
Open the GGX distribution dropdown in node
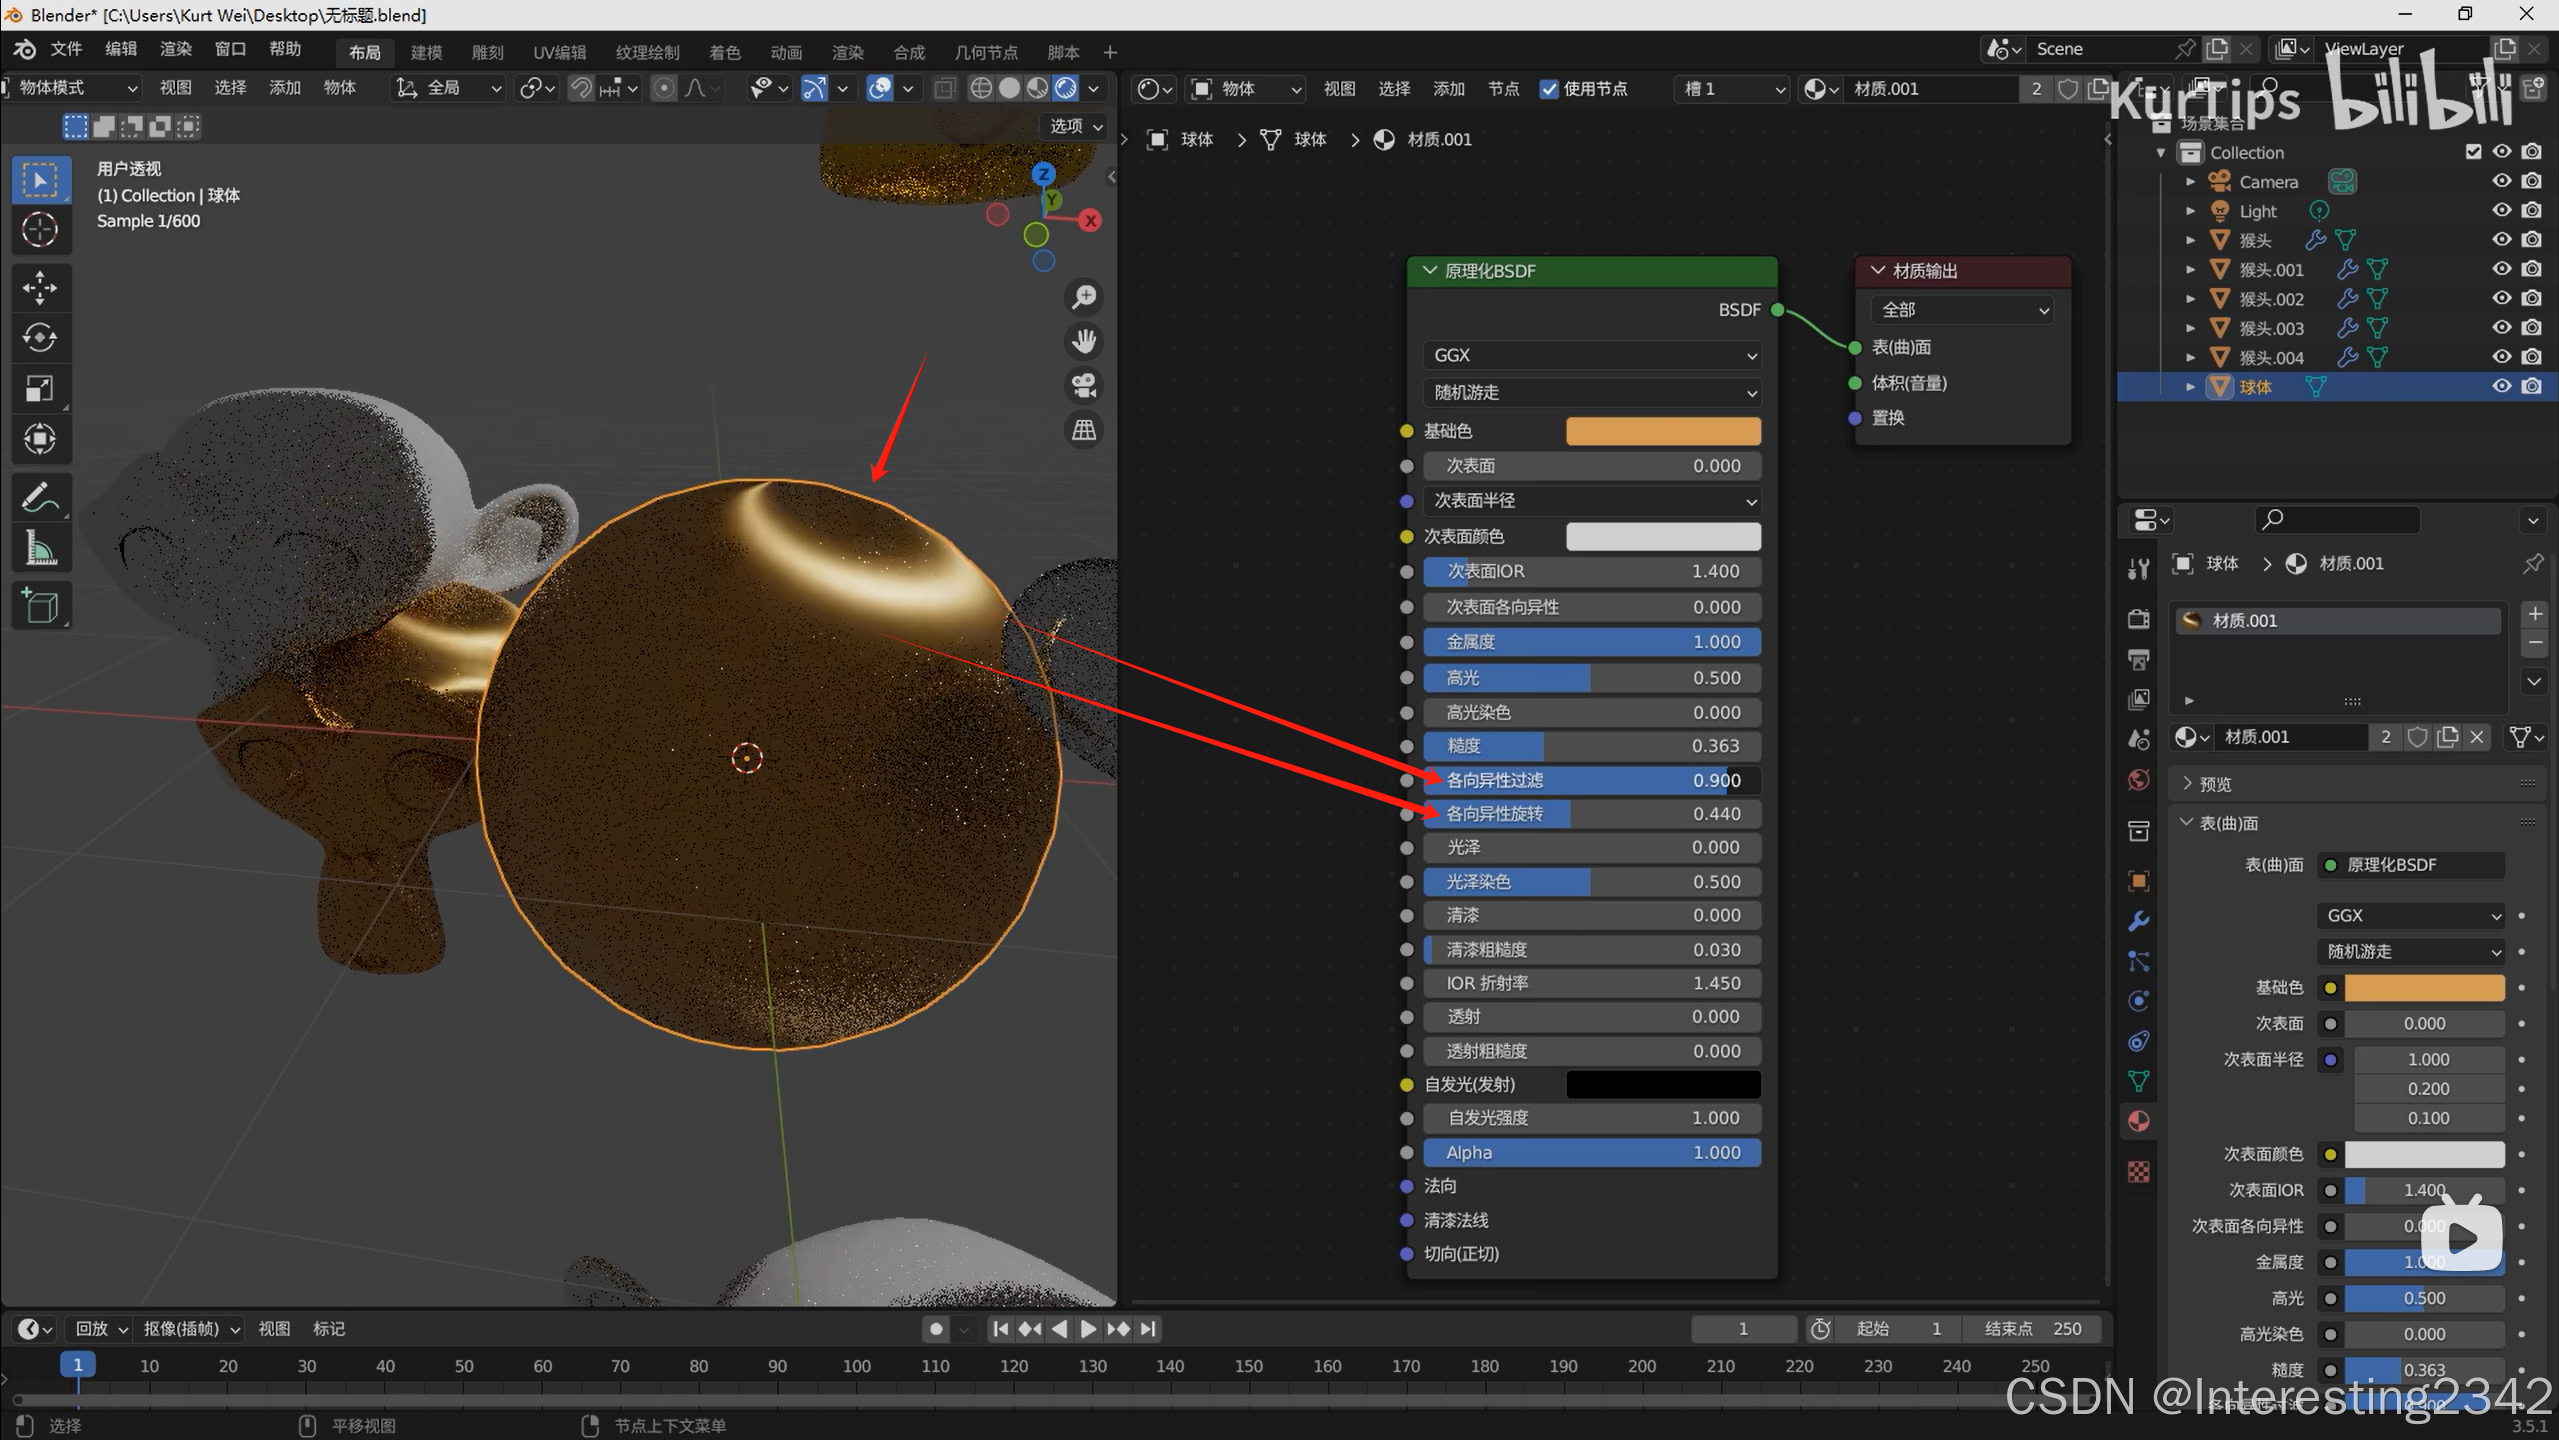pyautogui.click(x=1592, y=355)
